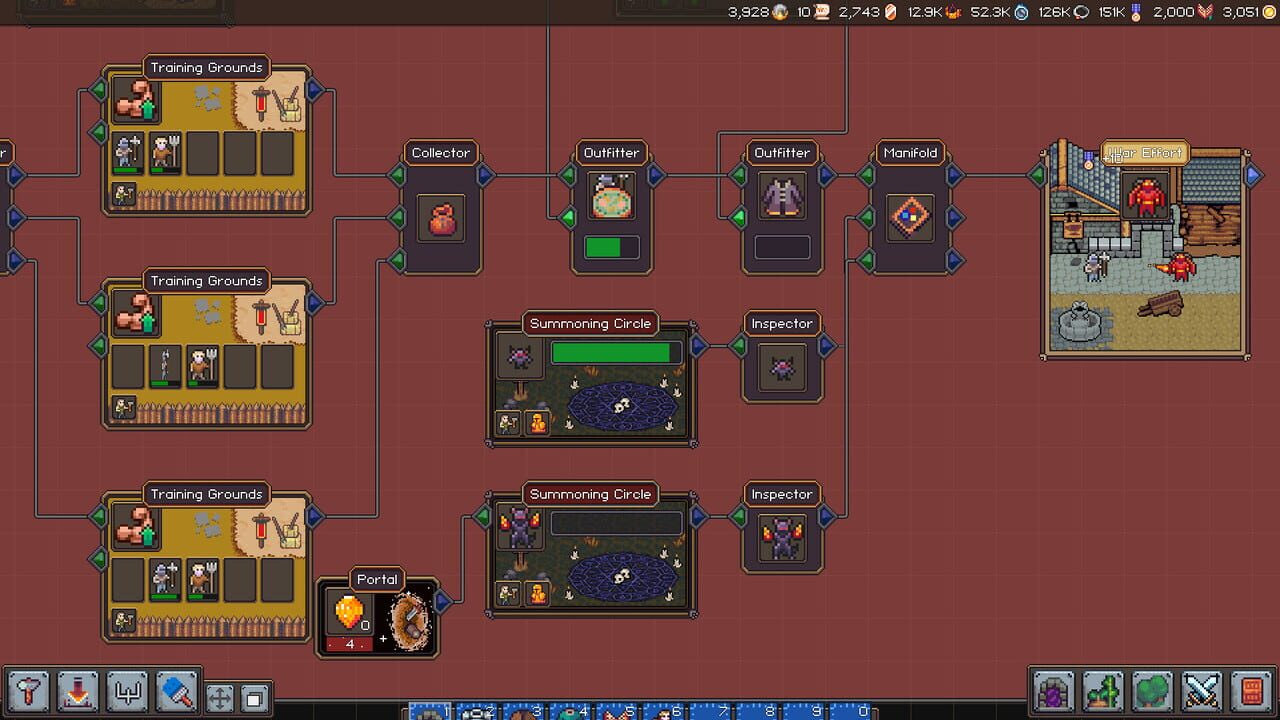Click the Manifold's diamond filter icon
Image resolution: width=1280 pixels, height=720 pixels.
[910, 218]
